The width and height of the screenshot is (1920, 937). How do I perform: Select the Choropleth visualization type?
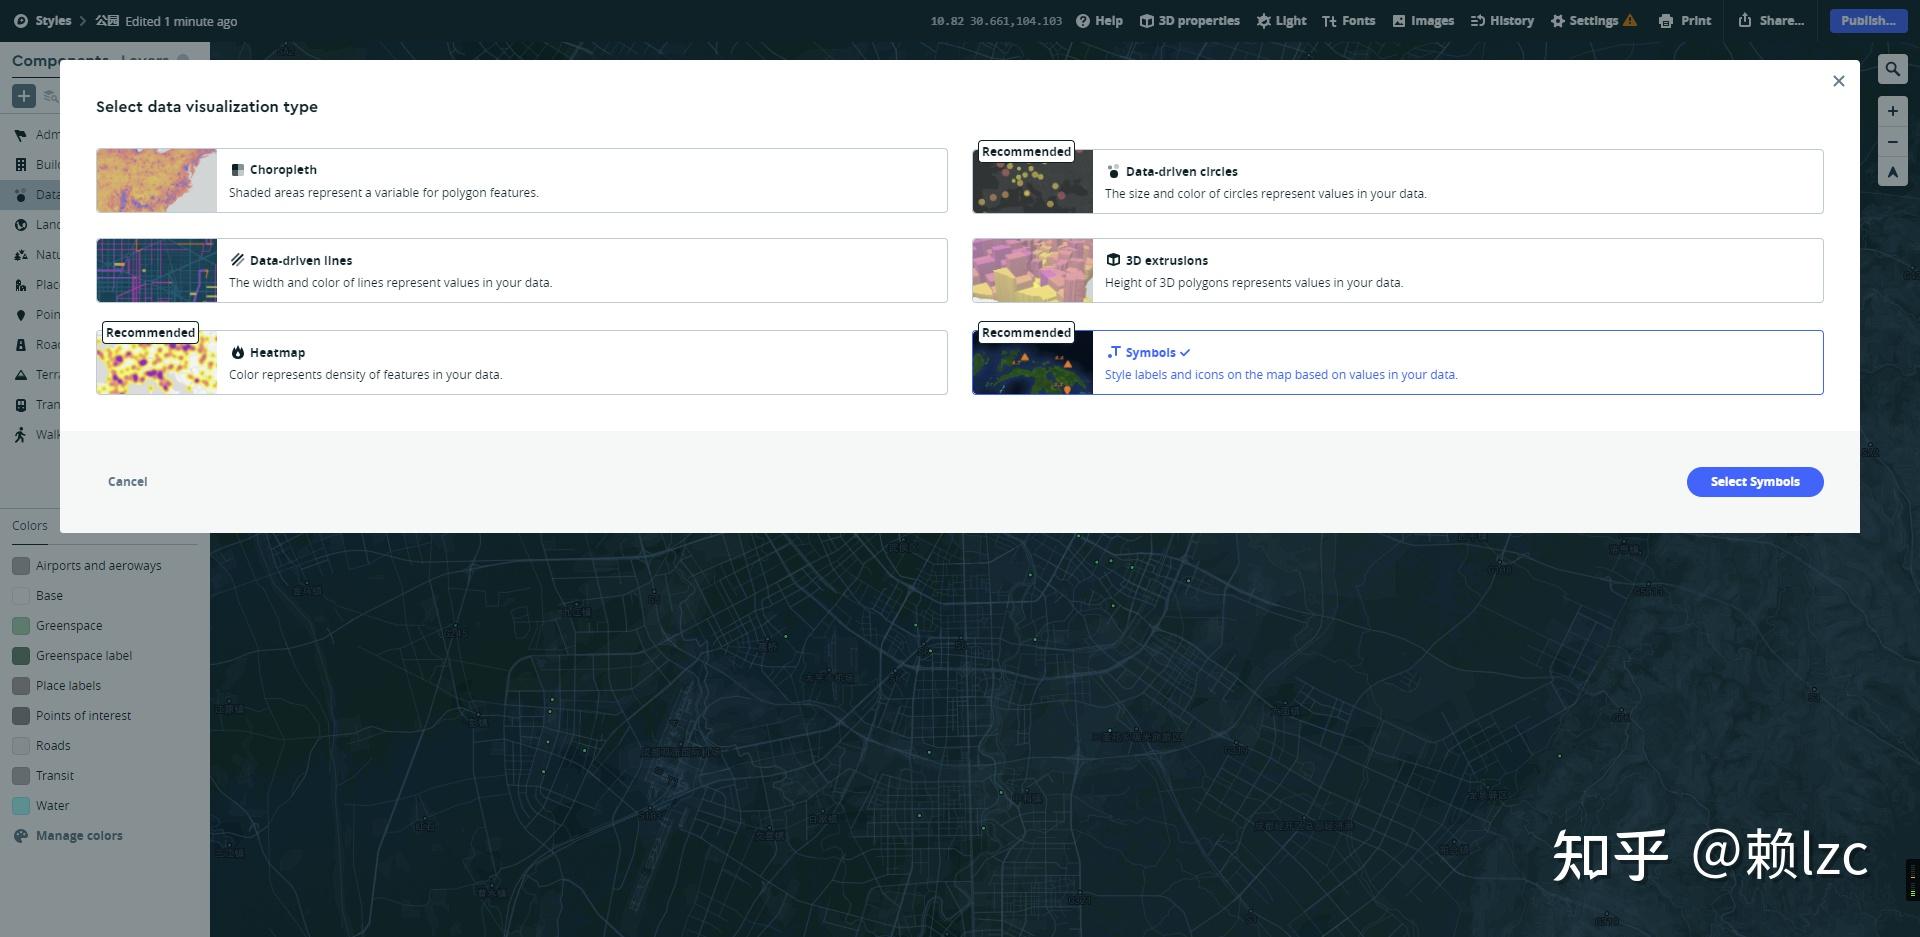(521, 180)
